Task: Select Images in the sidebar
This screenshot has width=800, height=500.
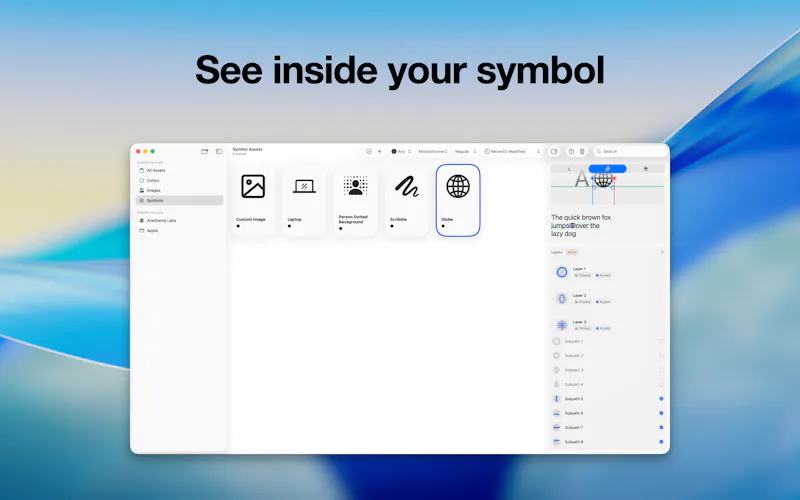Action: click(179, 190)
